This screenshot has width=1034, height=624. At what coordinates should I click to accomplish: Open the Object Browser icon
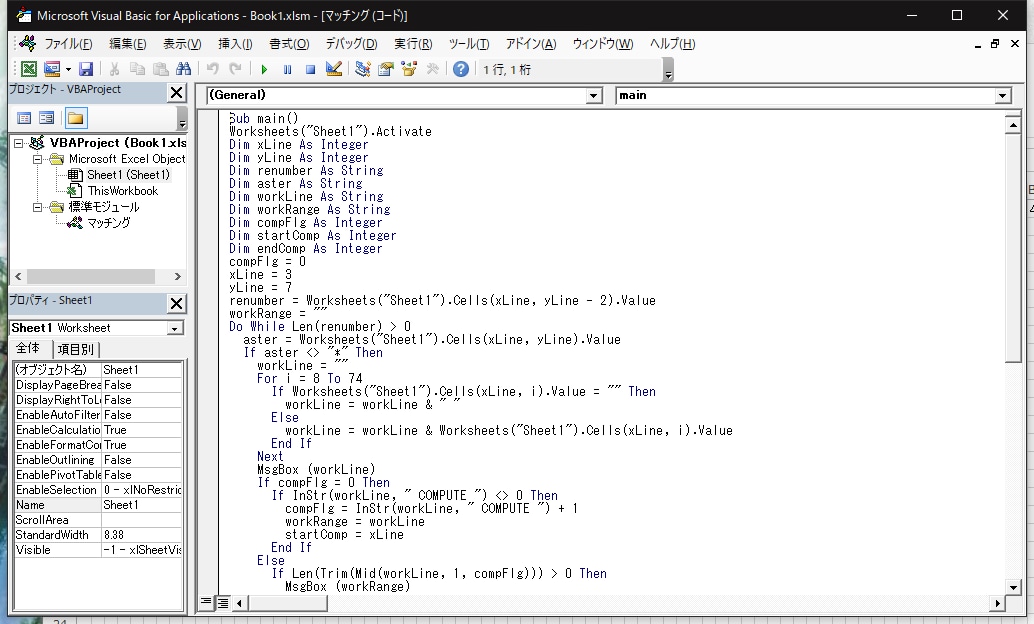click(409, 69)
